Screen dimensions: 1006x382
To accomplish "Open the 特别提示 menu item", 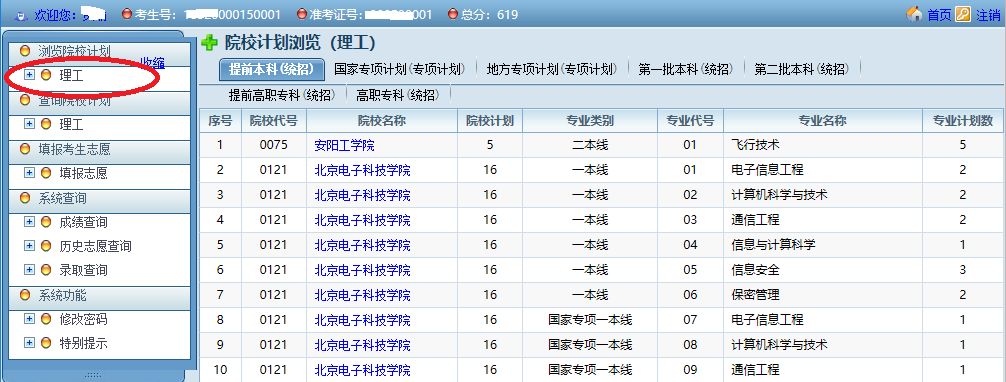I will pyautogui.click(x=83, y=343).
